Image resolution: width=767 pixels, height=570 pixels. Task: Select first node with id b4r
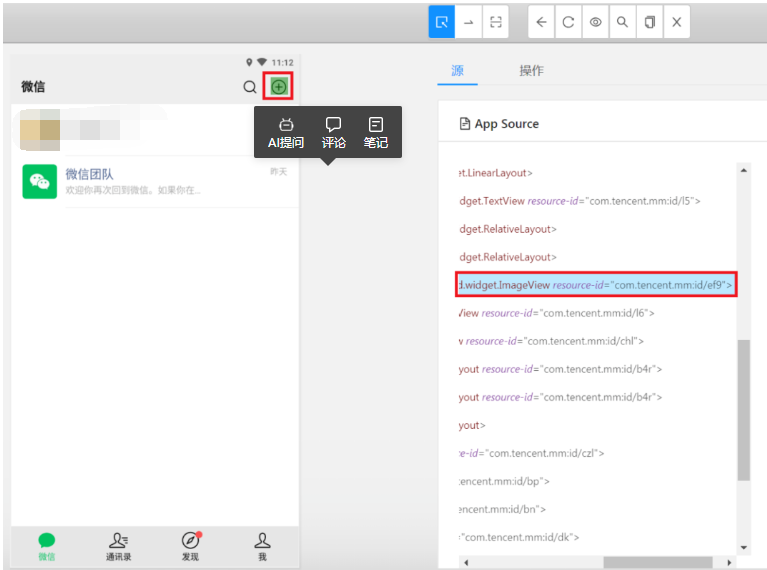pos(561,369)
